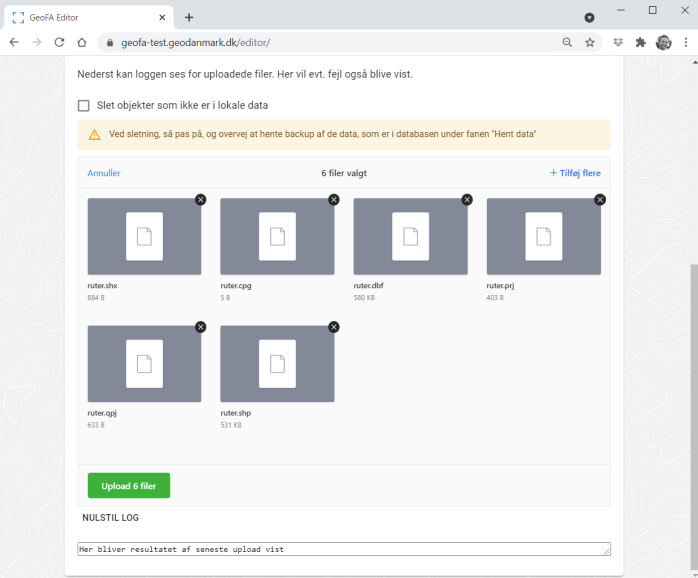Click NULSTIL LOG button

pos(110,518)
